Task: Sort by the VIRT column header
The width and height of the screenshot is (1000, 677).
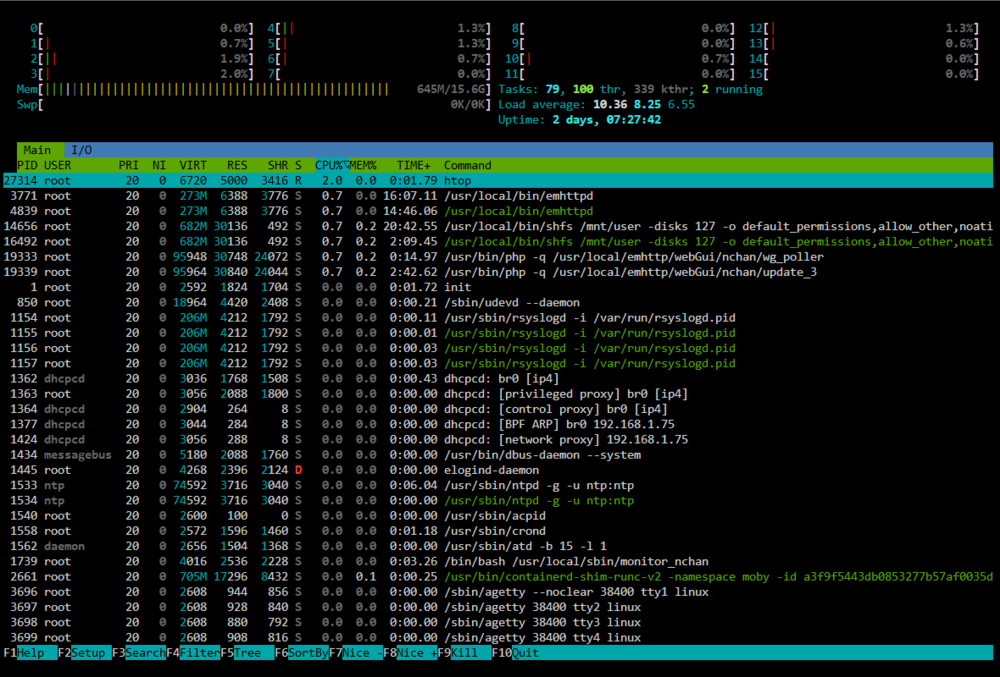Action: pyautogui.click(x=193, y=165)
